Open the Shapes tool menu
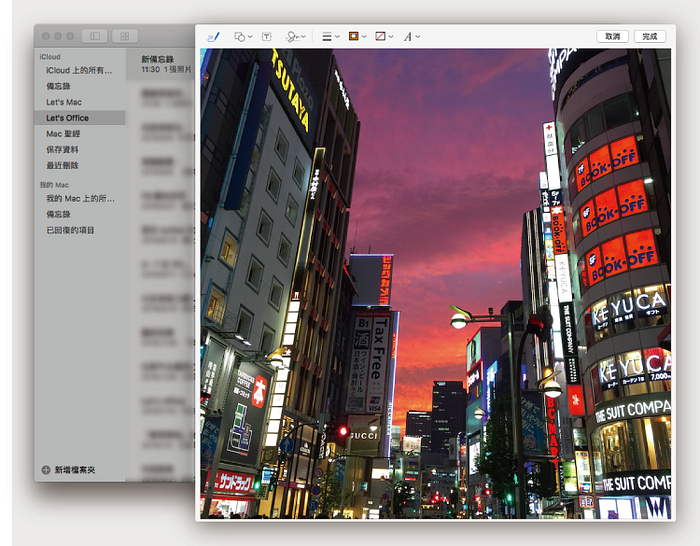This screenshot has width=700, height=546. 242,36
